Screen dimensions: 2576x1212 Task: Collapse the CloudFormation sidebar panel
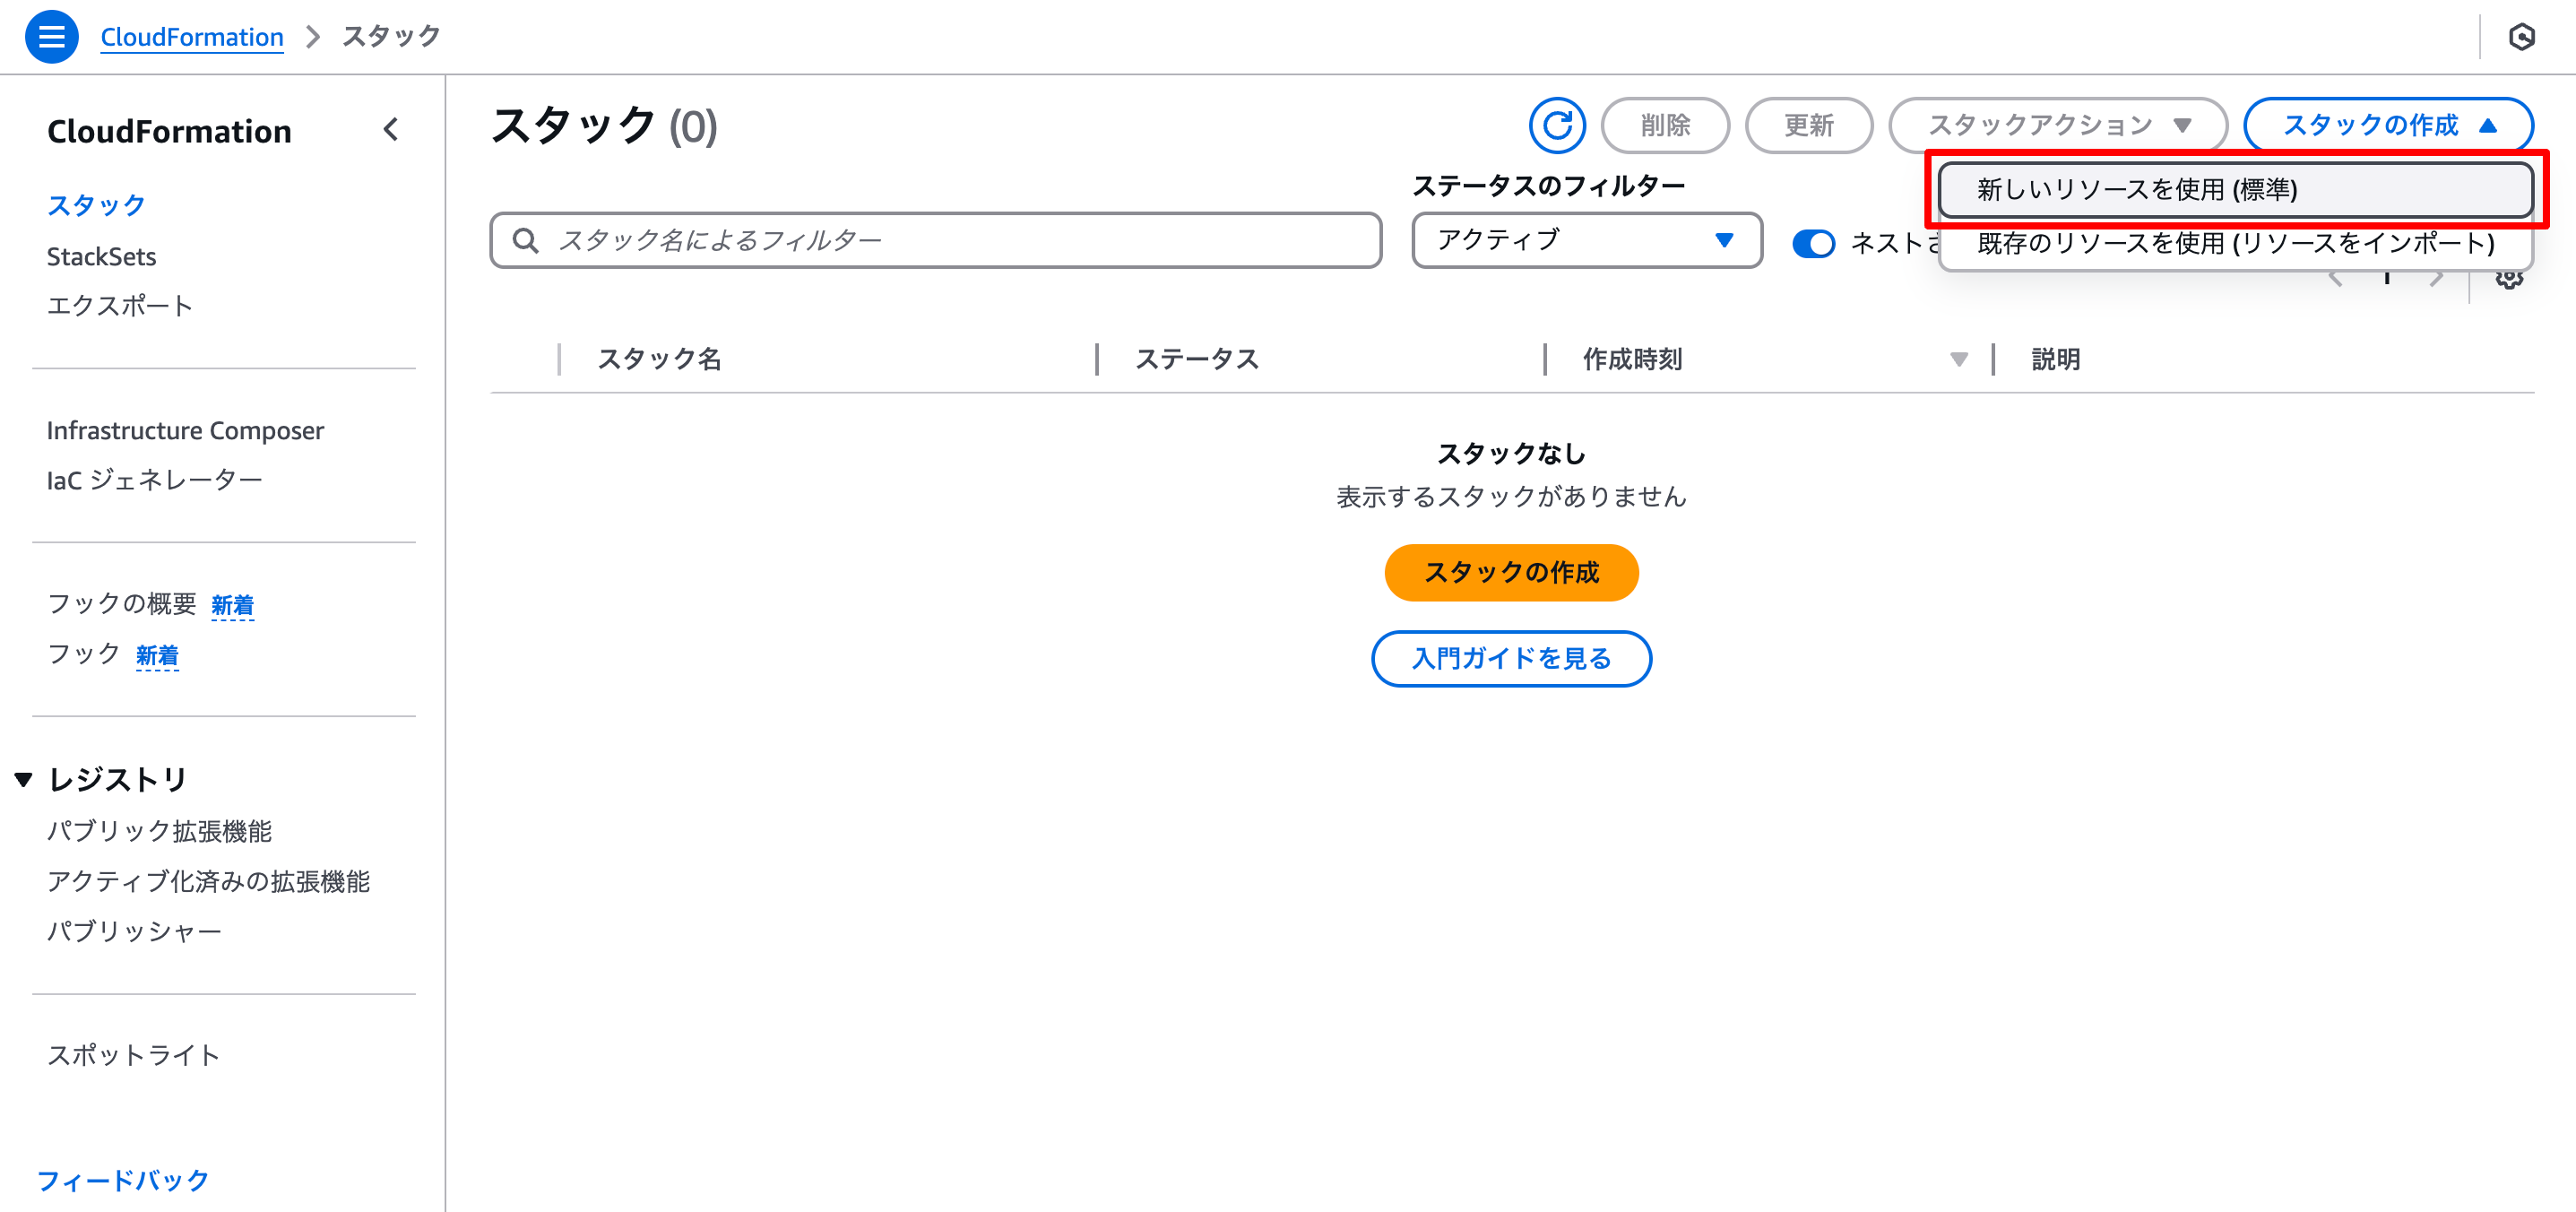coord(392,130)
